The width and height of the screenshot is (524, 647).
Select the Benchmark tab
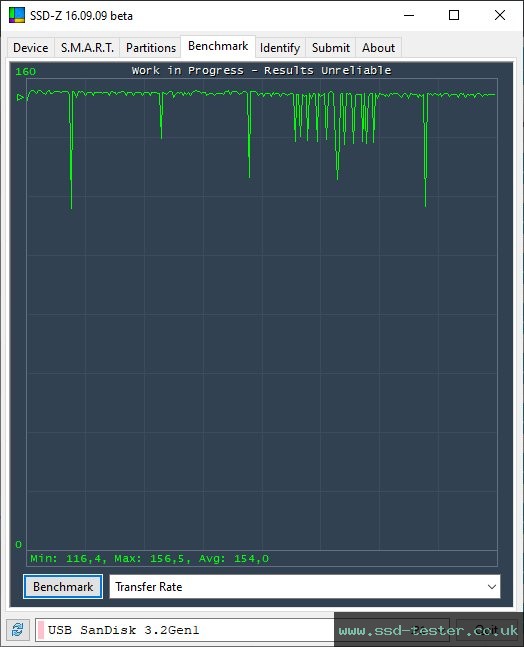pos(218,46)
